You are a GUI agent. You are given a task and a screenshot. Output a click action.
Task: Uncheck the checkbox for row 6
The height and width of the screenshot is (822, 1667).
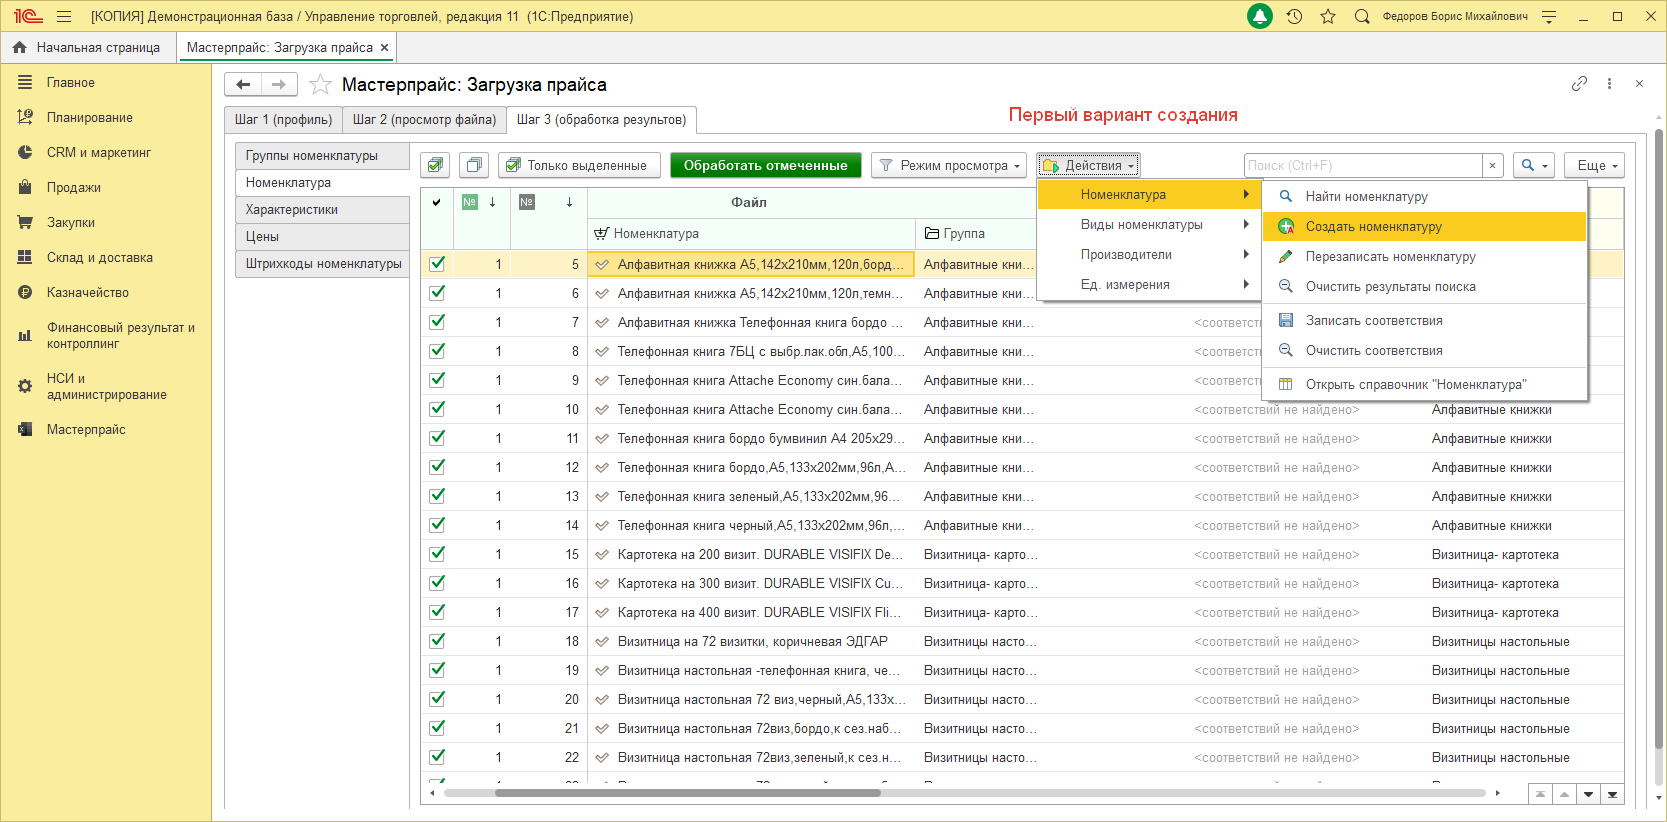point(437,293)
